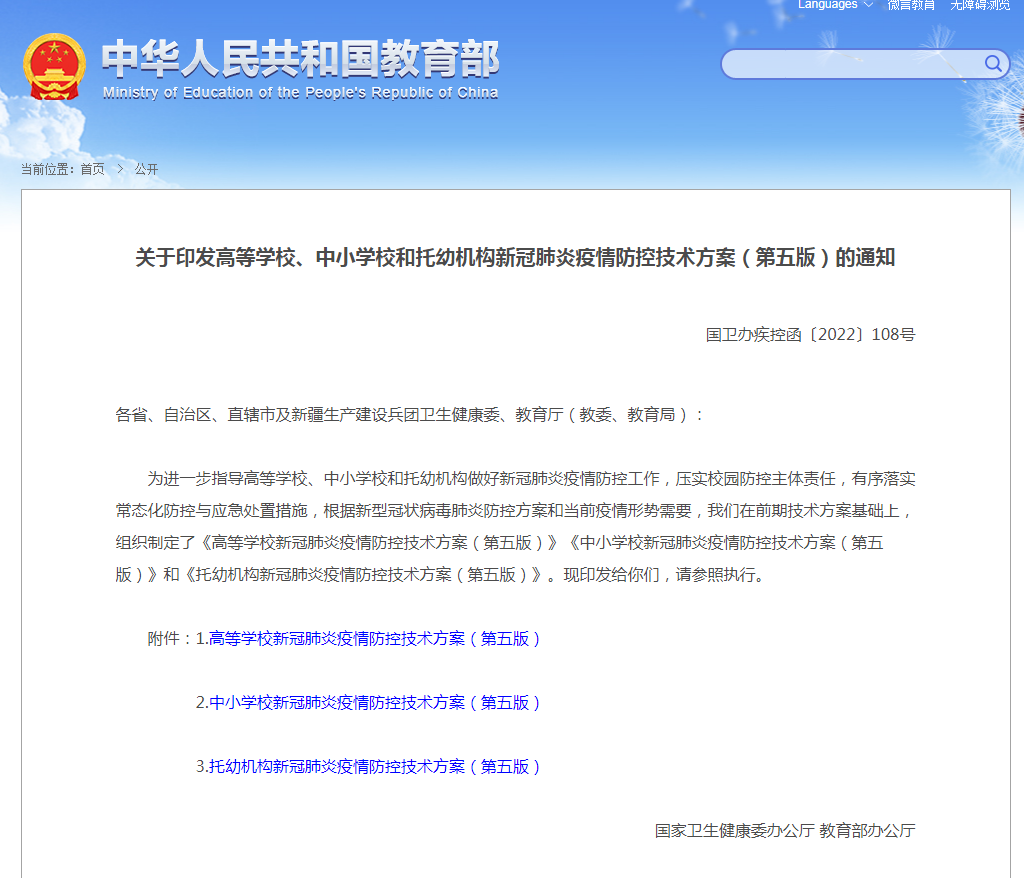Image resolution: width=1024 pixels, height=878 pixels.
Task: Click the national emblem logo
Action: pyautogui.click(x=54, y=67)
